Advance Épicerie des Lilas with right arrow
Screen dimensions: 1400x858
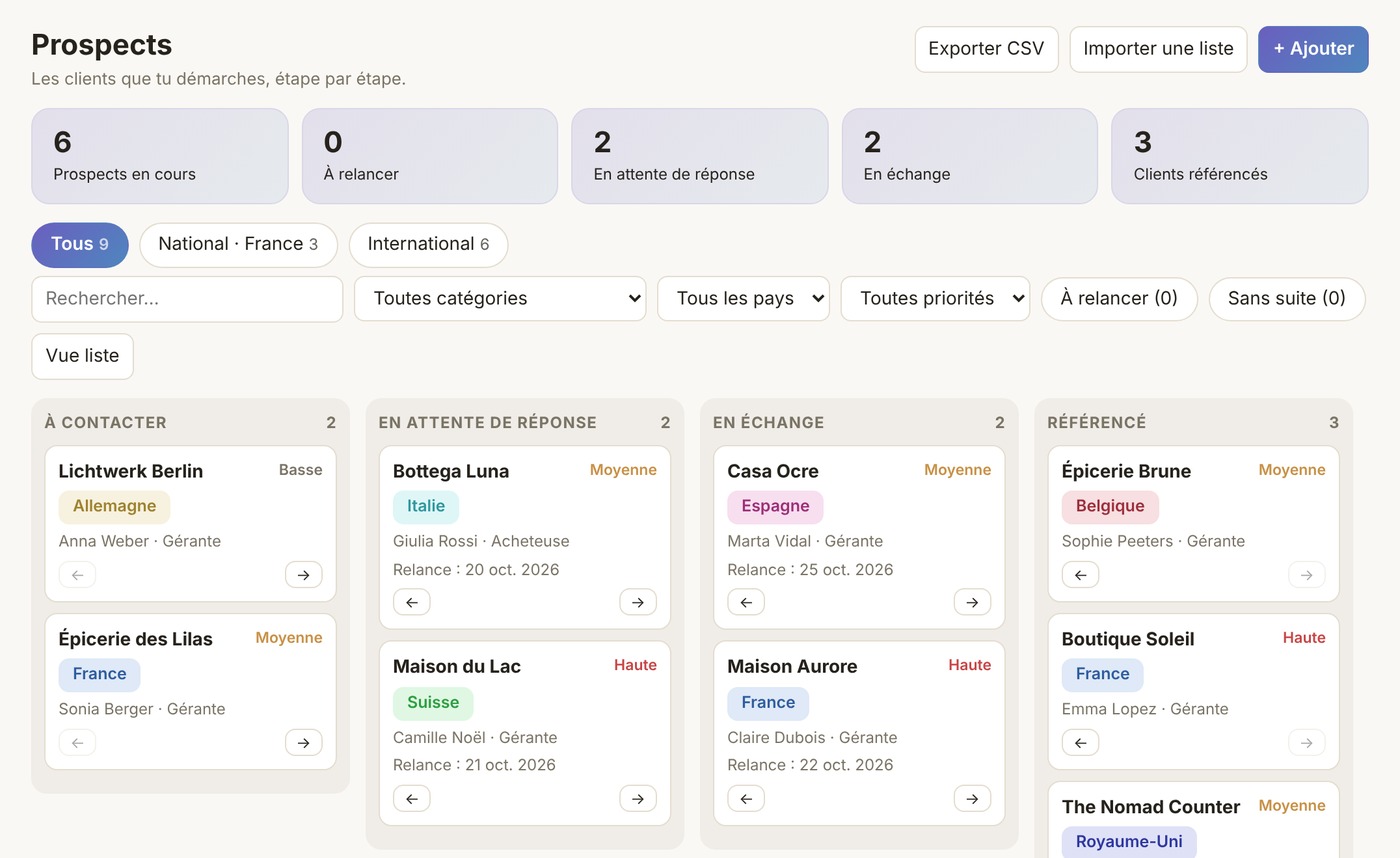tap(303, 742)
